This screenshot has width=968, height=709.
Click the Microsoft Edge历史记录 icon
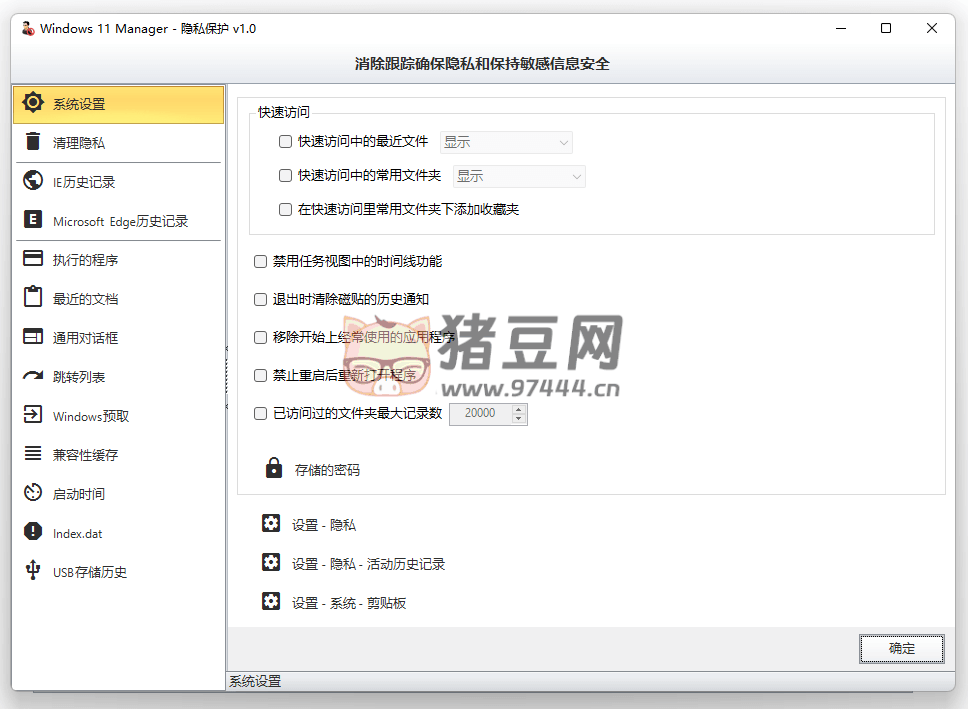tap(33, 220)
